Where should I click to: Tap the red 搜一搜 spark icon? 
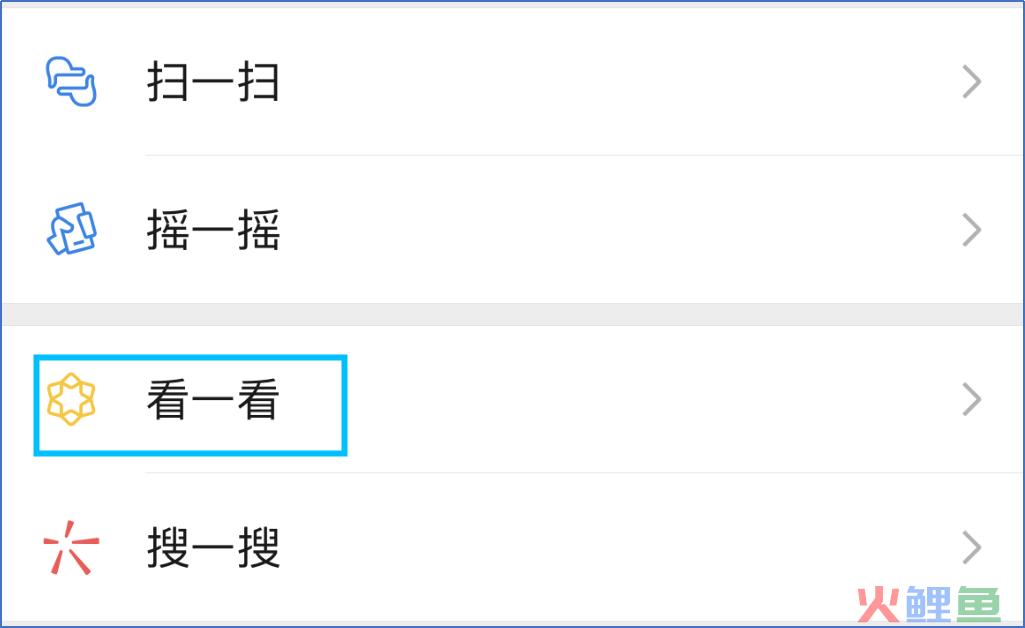[x=71, y=548]
